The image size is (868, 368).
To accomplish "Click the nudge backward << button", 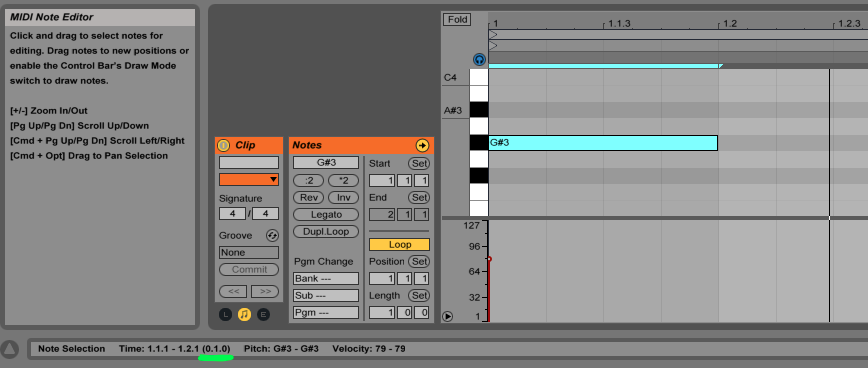I will [x=233, y=291].
